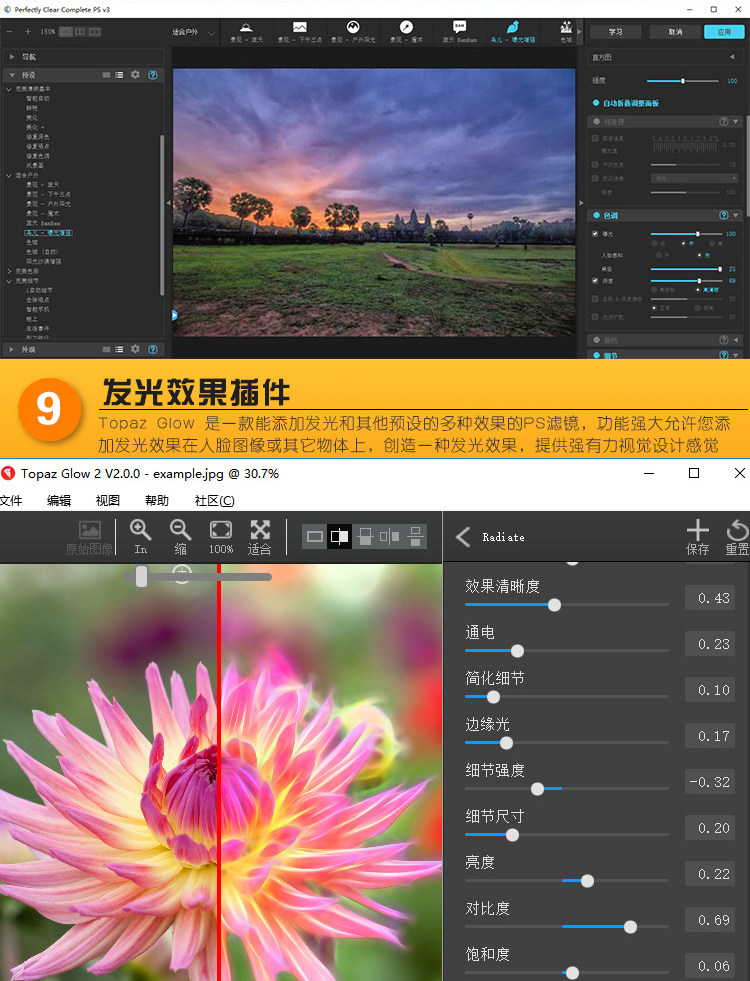Open the 文件 menu in Topaz Glow
This screenshot has width=750, height=981.
(x=11, y=501)
